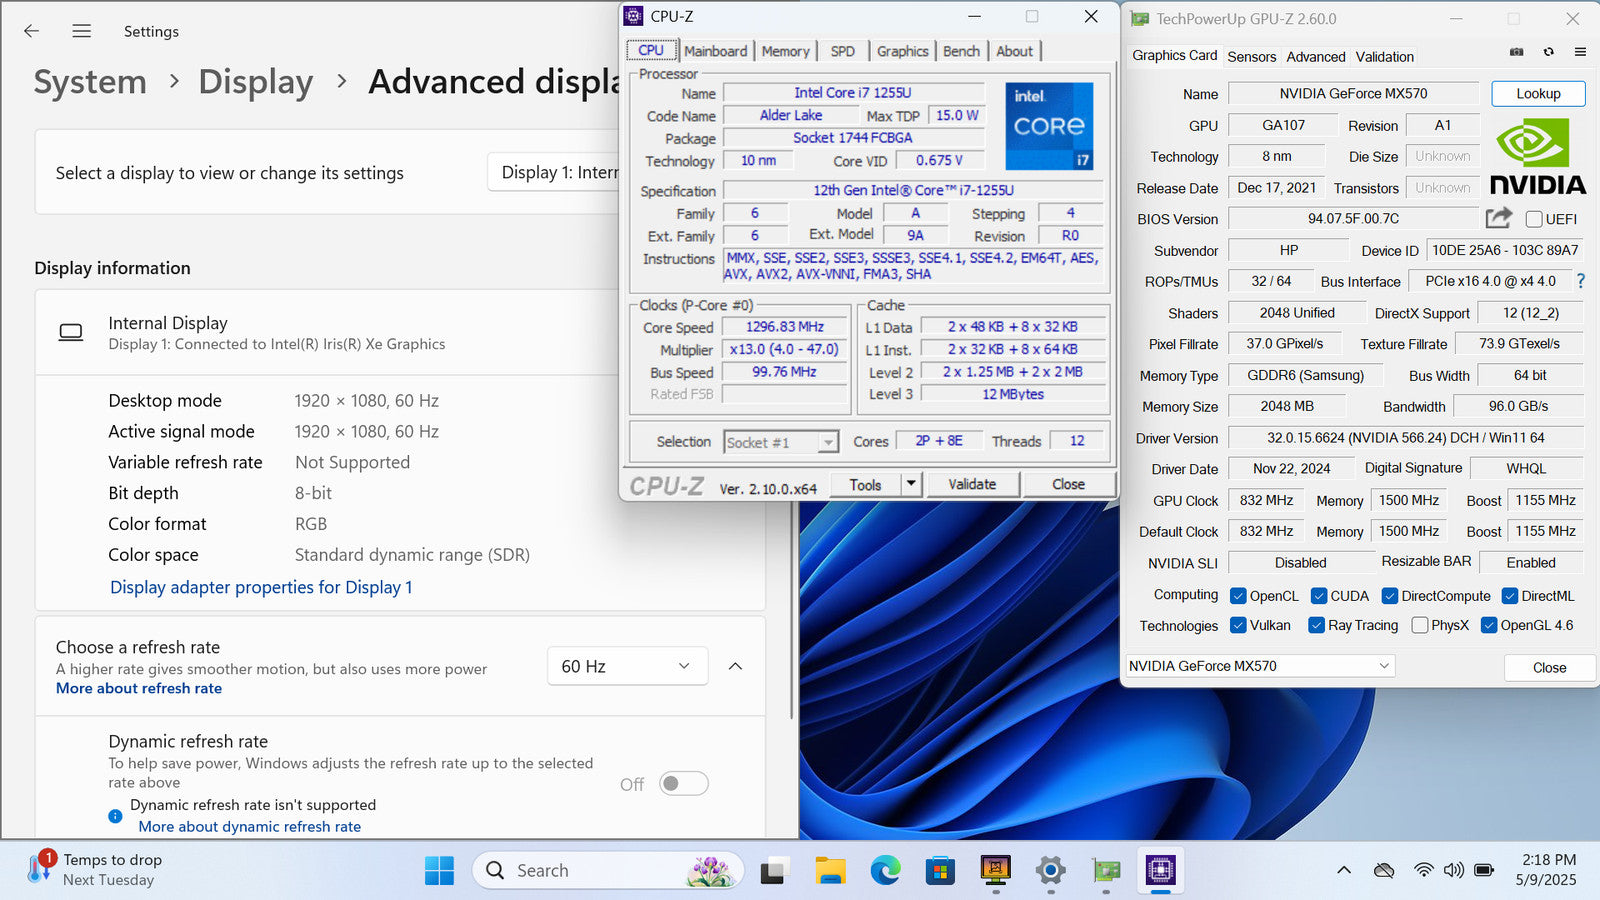This screenshot has height=900, width=1600.
Task: Click the GPU-Z screenshot camera icon
Action: coord(1516,52)
